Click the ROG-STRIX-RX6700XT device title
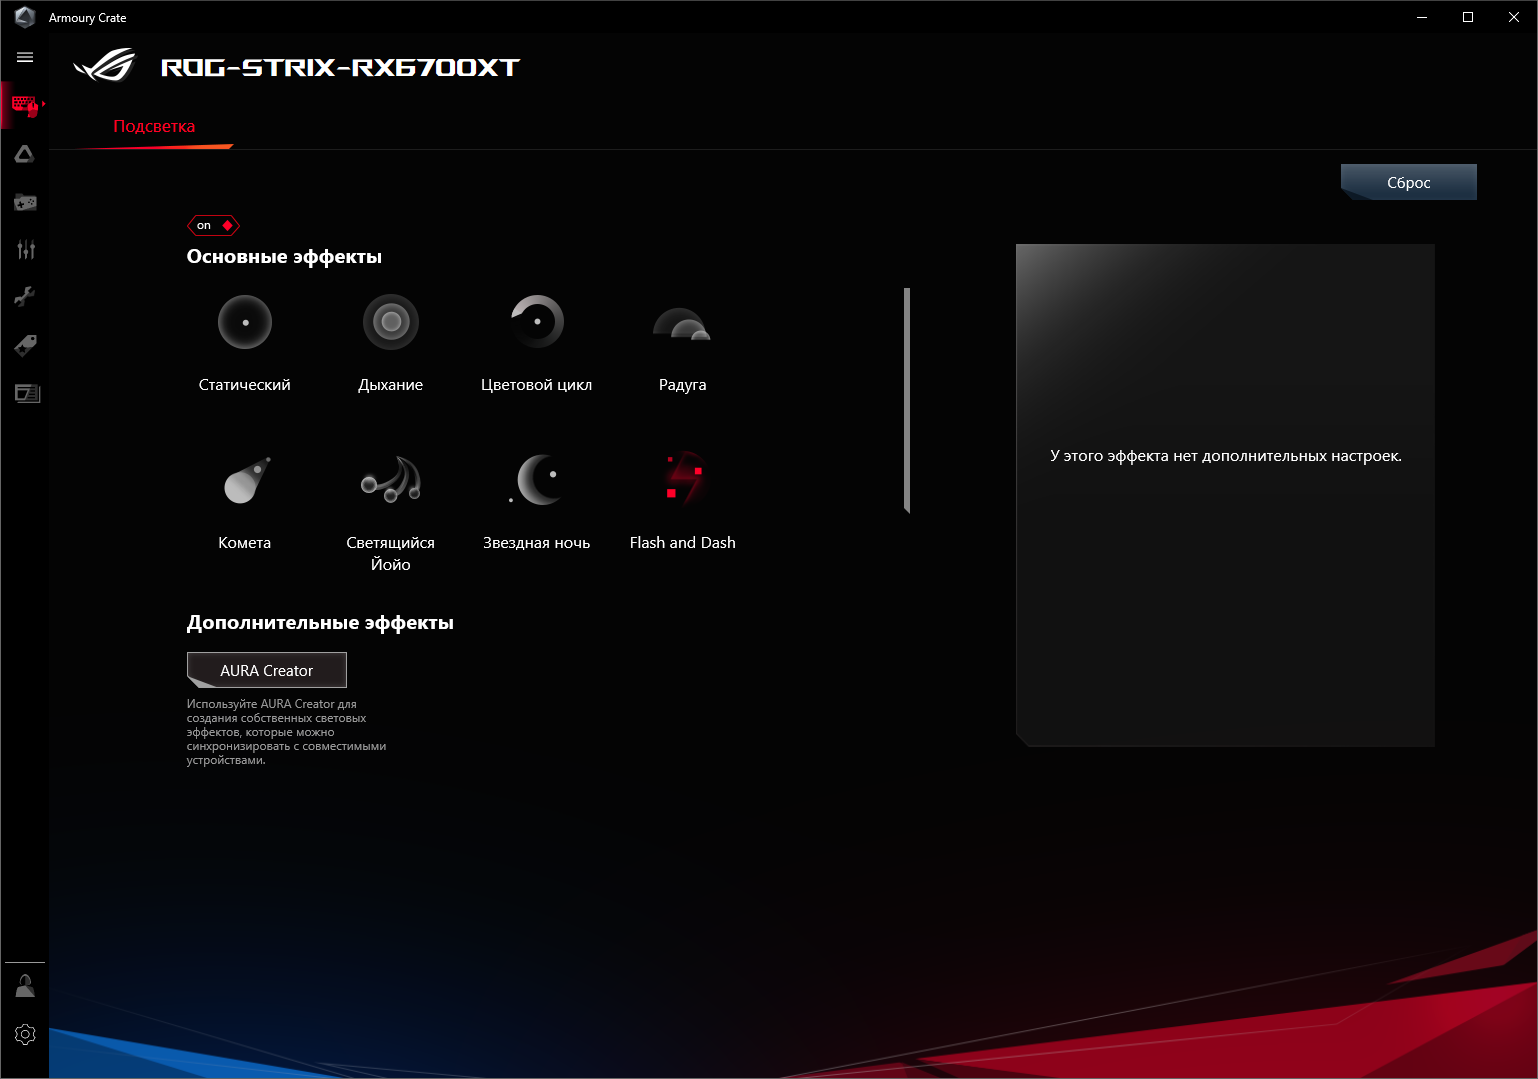This screenshot has width=1538, height=1079. (341, 67)
